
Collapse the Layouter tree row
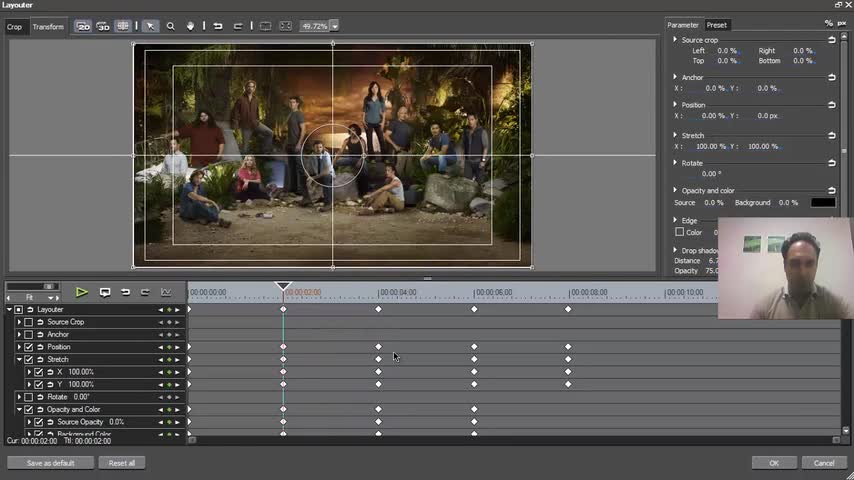[x=9, y=309]
